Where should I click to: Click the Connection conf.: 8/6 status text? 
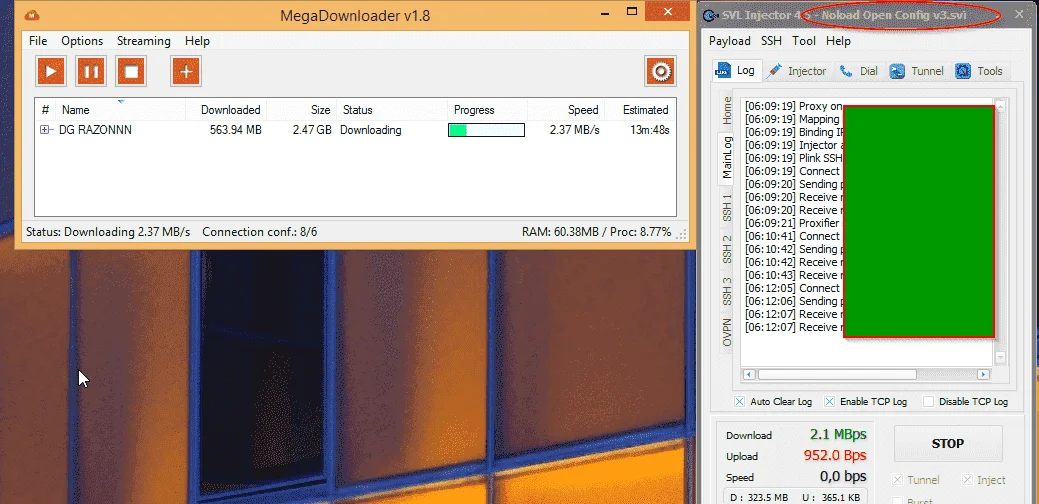coord(260,232)
